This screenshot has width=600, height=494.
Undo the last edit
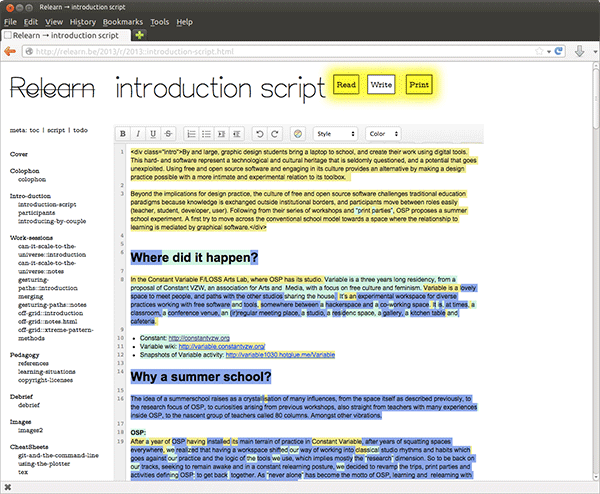coord(259,134)
